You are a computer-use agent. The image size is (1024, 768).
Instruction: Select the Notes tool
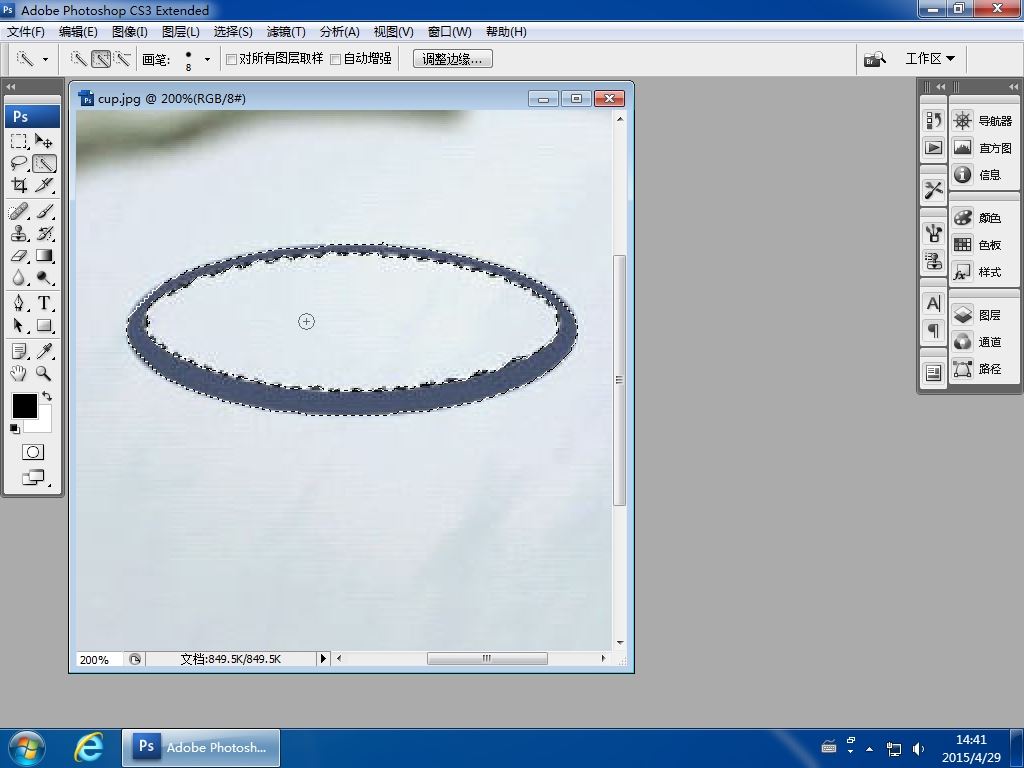tap(19, 351)
